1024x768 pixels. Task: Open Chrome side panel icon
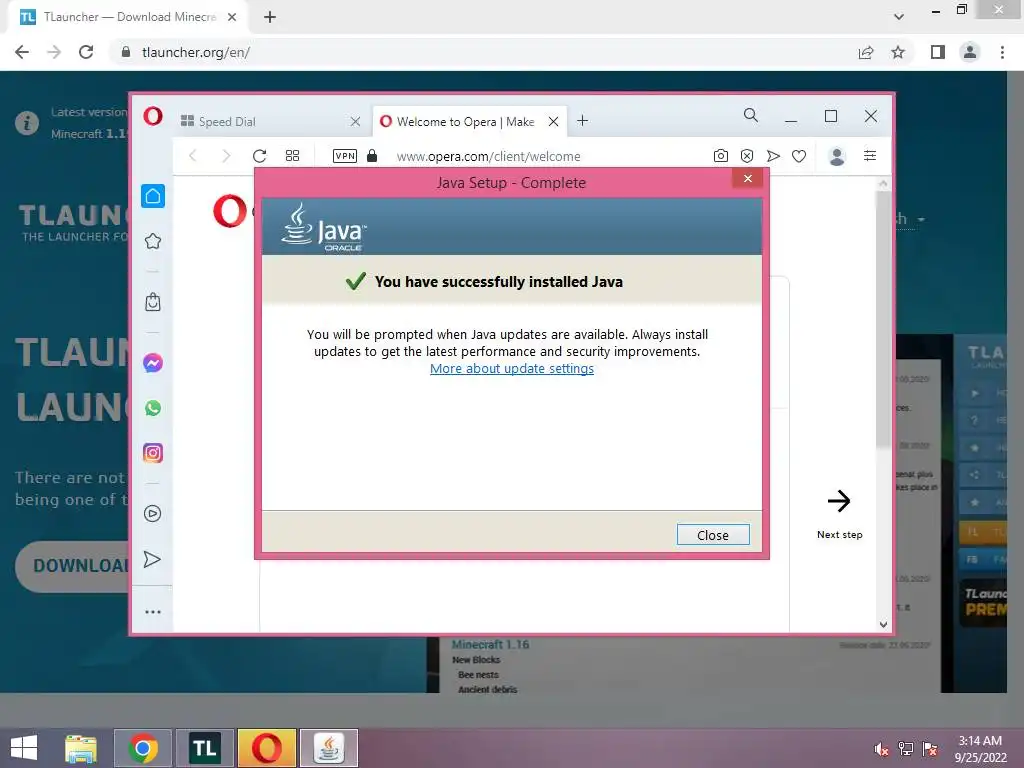click(938, 52)
